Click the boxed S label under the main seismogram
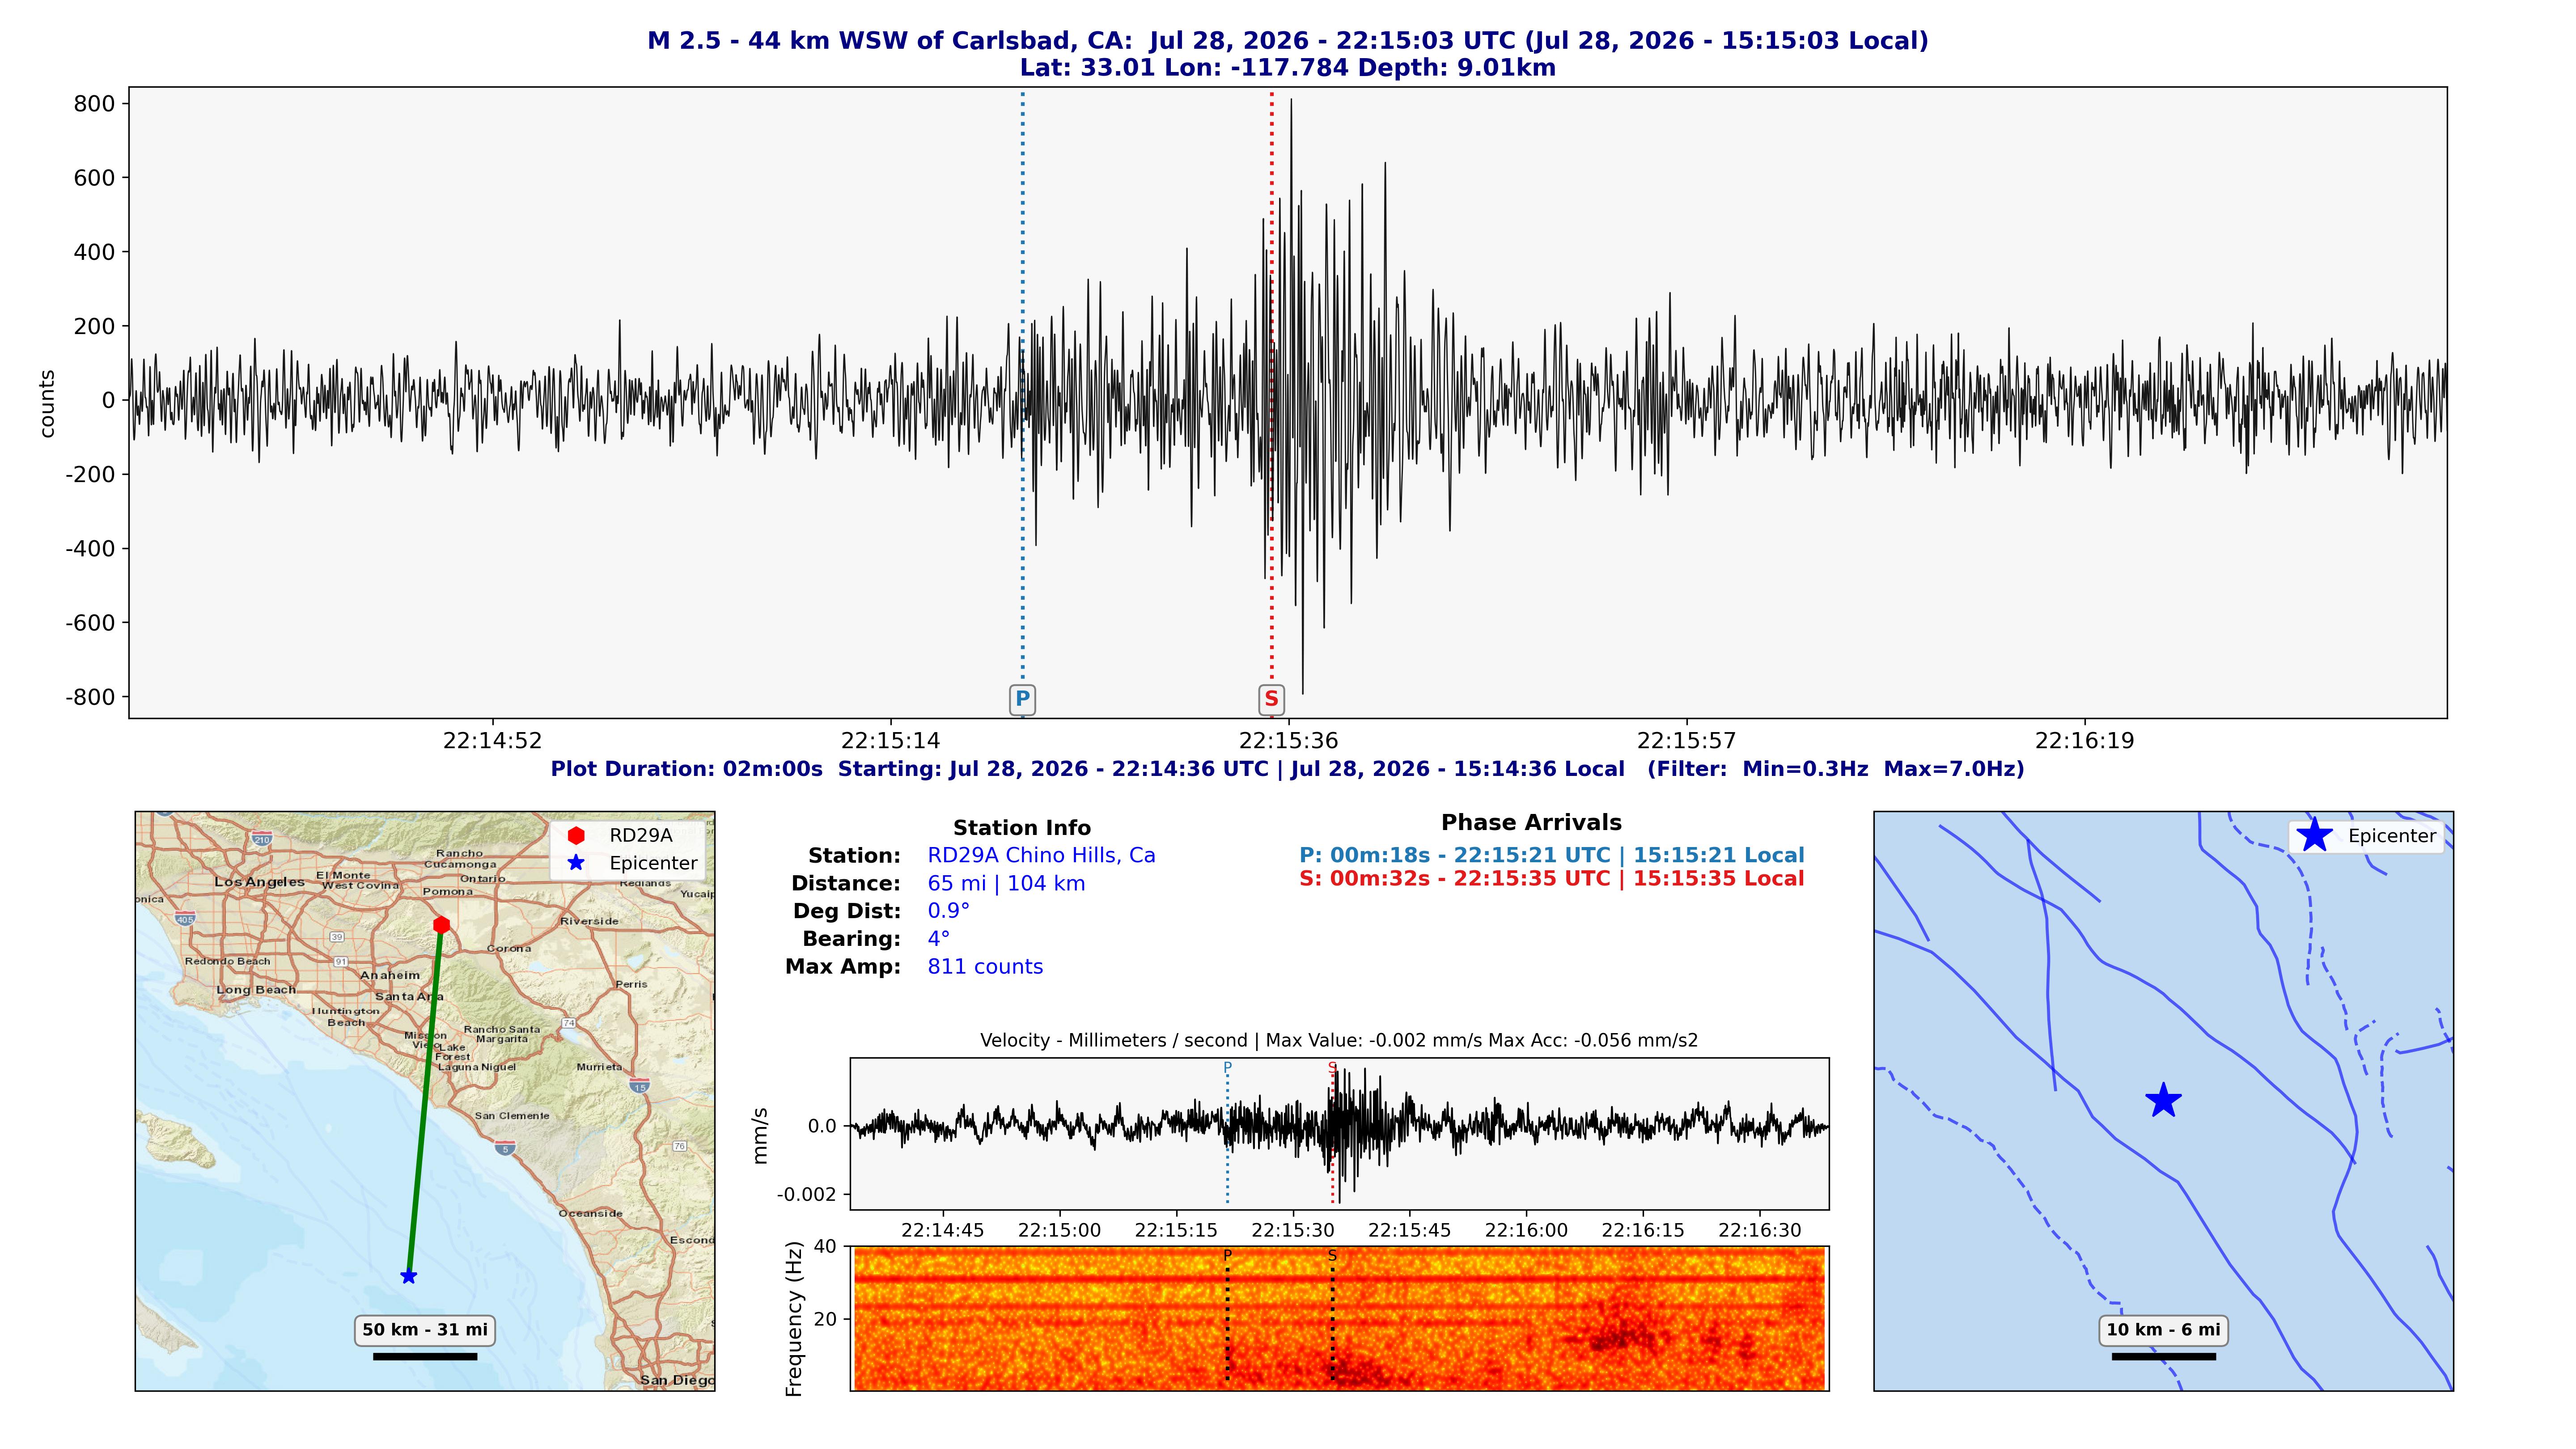The height and width of the screenshot is (1449, 2576). [x=1271, y=699]
